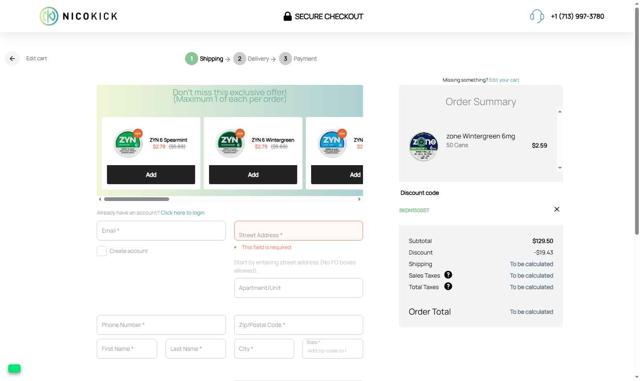Open Total Taxes help question mark
The height and width of the screenshot is (381, 640).
[x=448, y=286]
